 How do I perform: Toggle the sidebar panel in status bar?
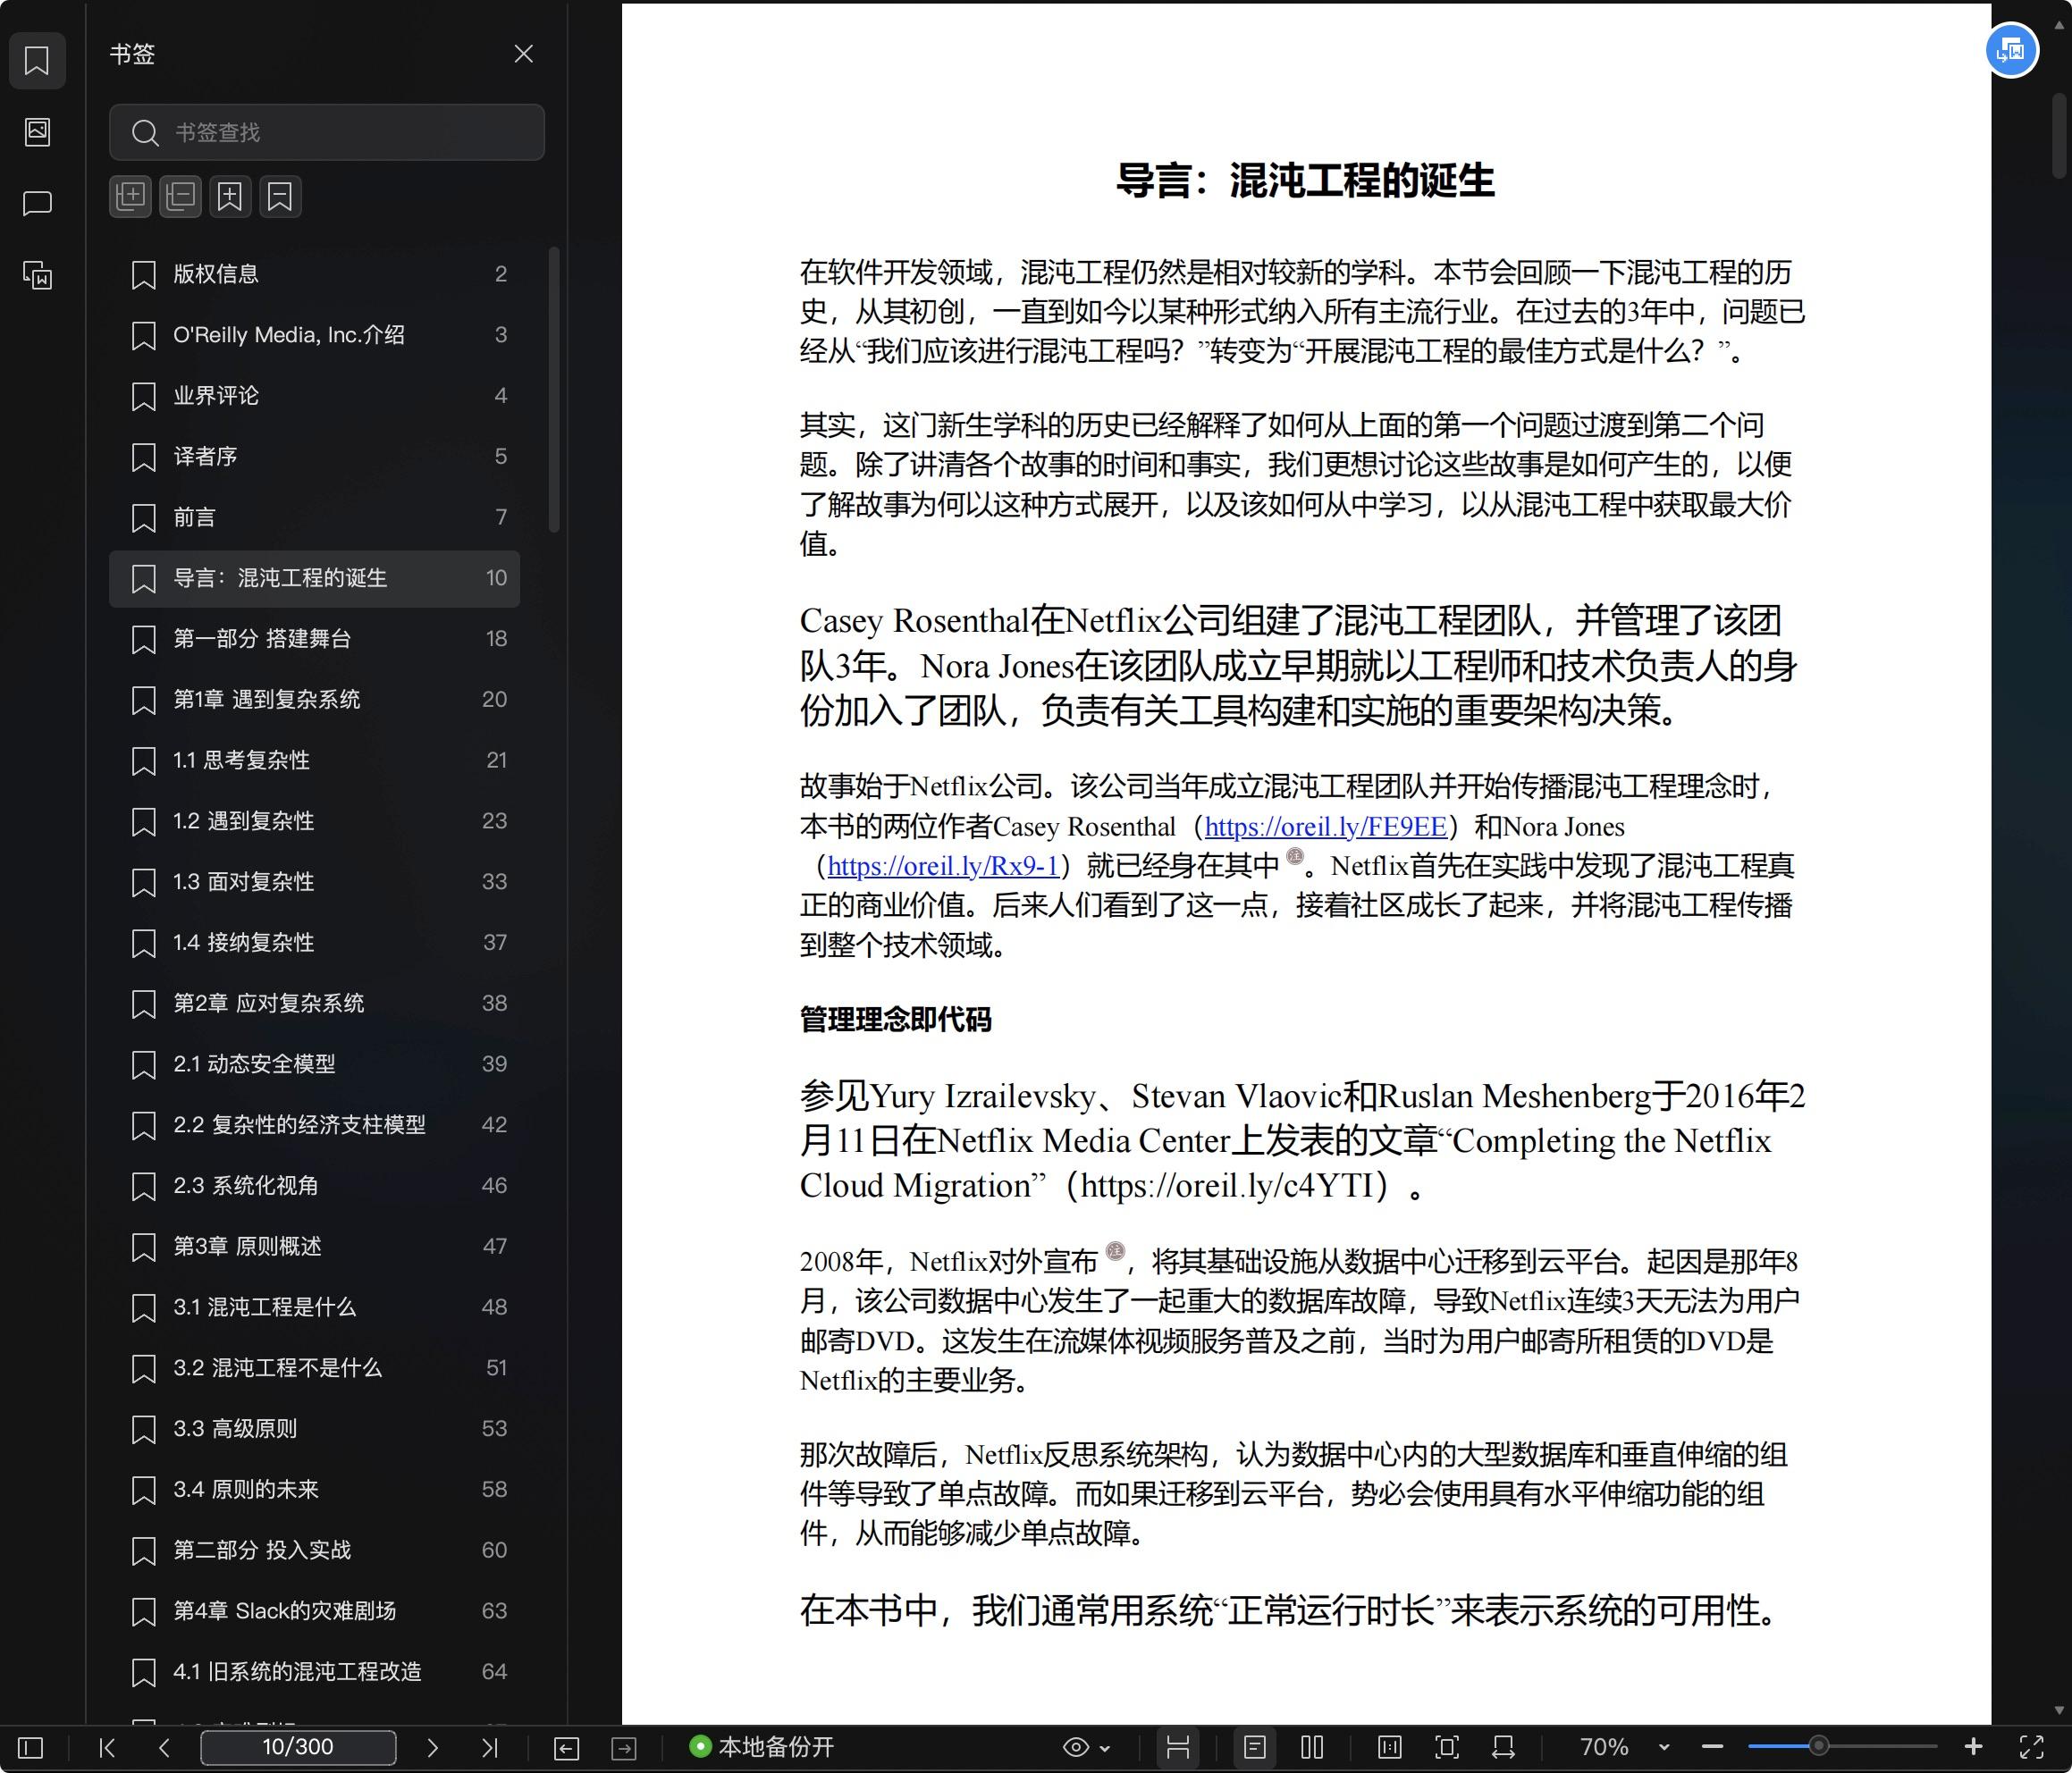[x=31, y=1747]
